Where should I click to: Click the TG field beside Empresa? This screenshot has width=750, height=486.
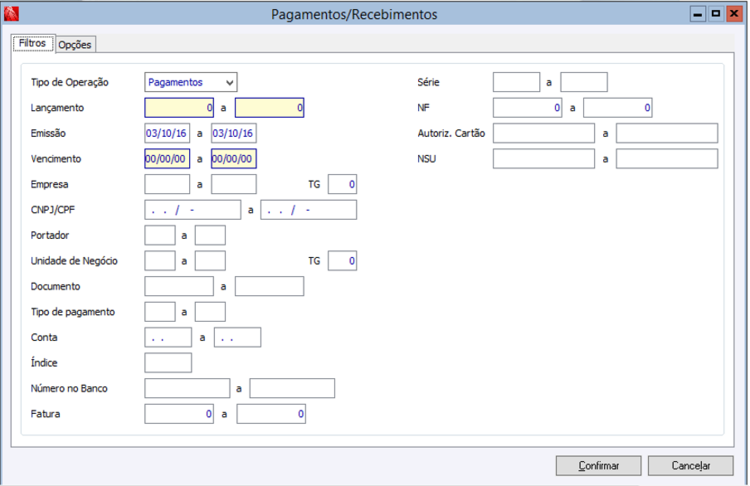click(342, 184)
